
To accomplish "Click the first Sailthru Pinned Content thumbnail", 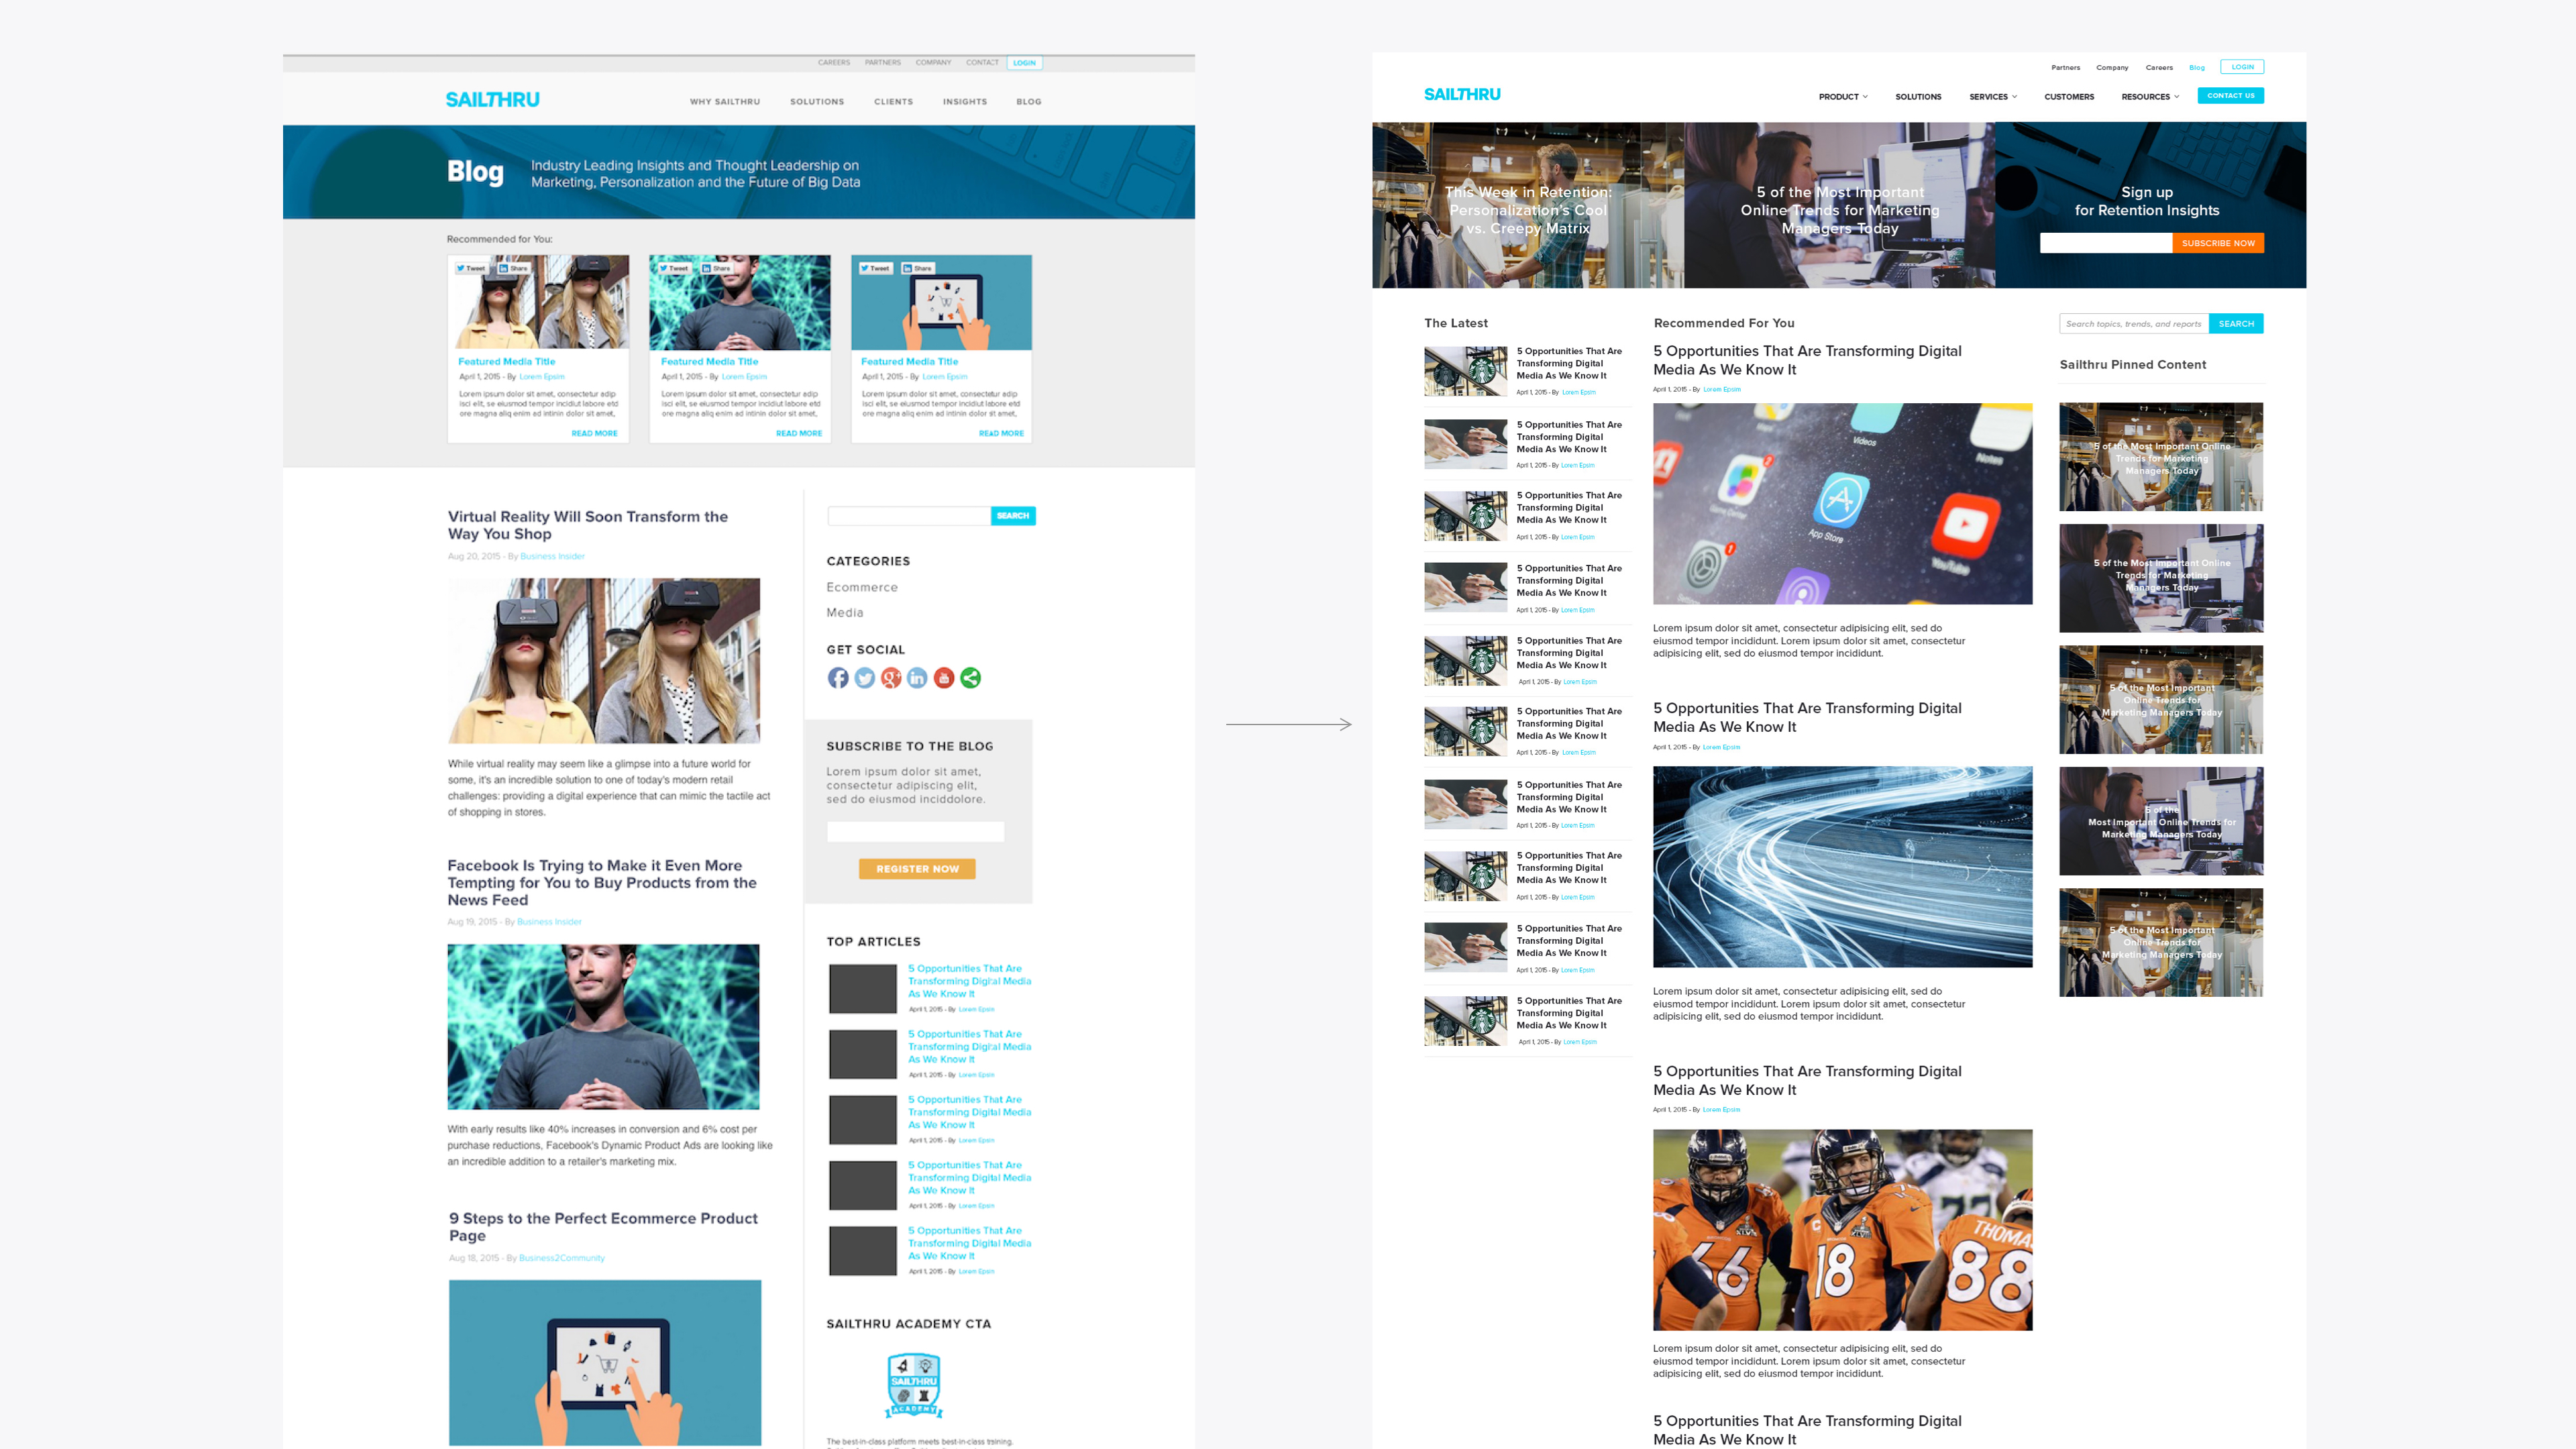I will 2160,457.
